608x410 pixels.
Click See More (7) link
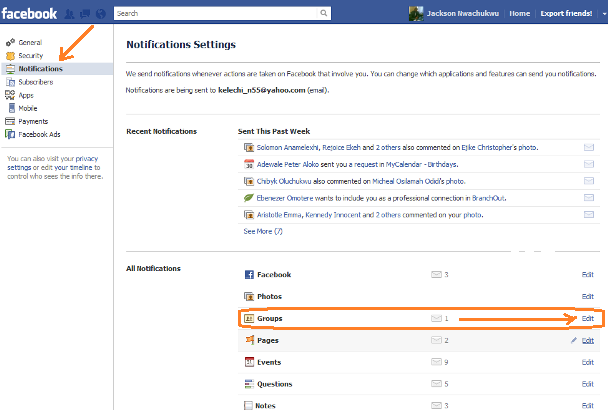(263, 231)
